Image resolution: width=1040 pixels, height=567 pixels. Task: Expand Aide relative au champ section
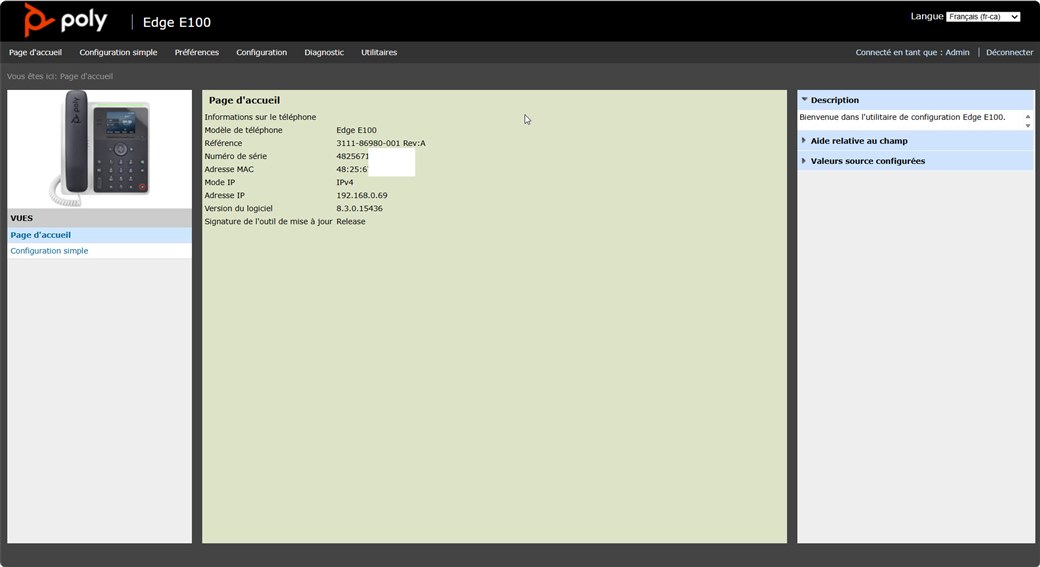tap(804, 141)
